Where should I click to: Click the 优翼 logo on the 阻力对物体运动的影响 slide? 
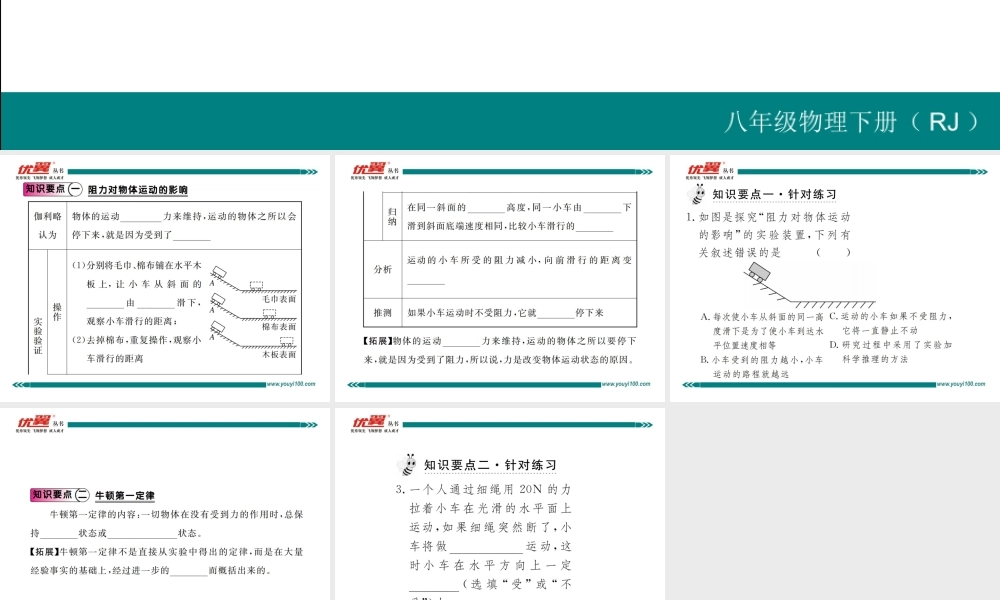(34, 169)
